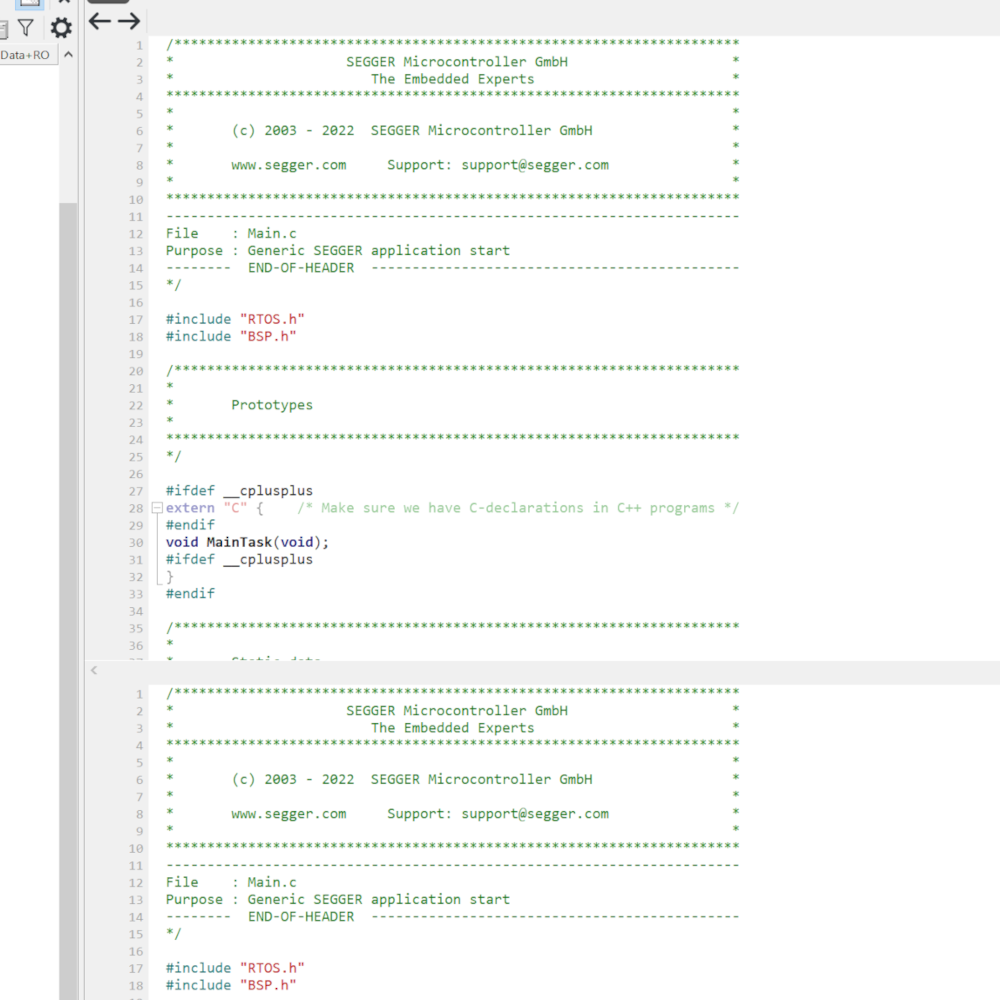The width and height of the screenshot is (1000, 1000).
Task: Click "BSP.h" include in lower editor pane
Action: (267, 985)
